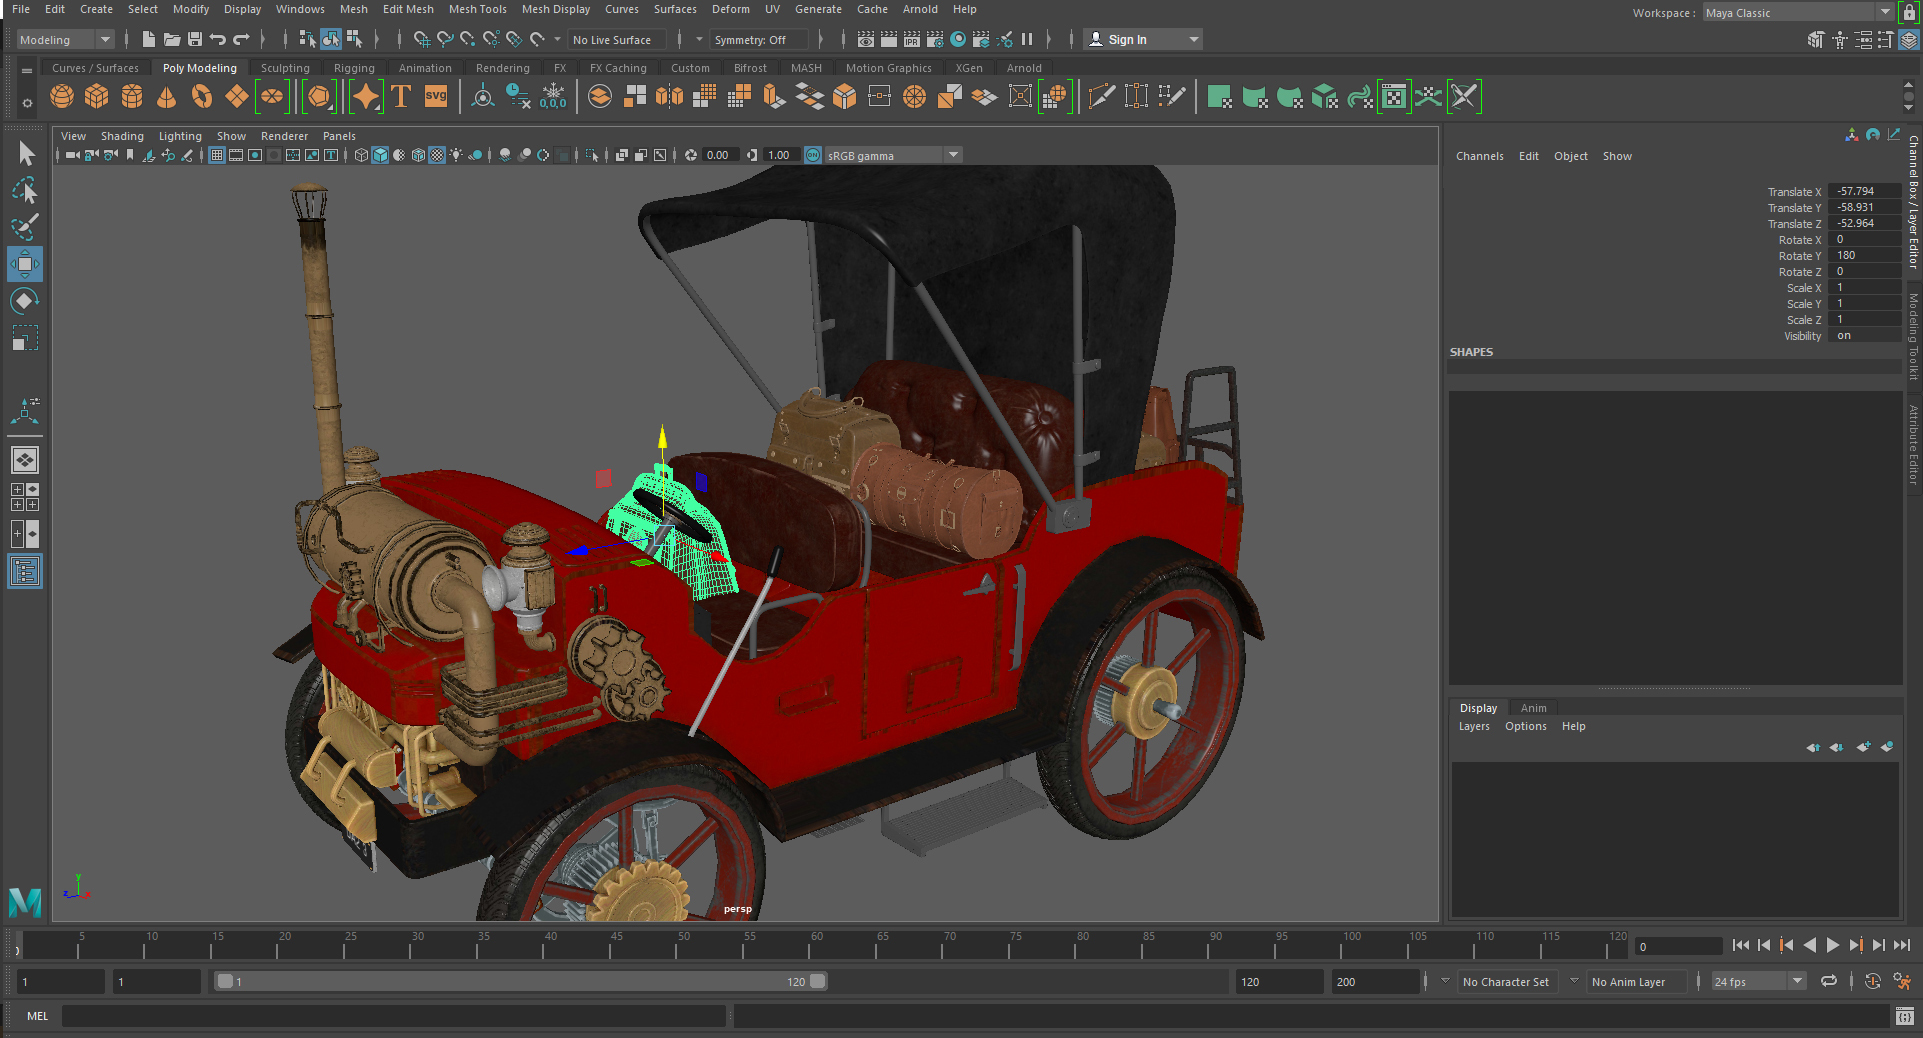Image resolution: width=1923 pixels, height=1038 pixels.
Task: Toggle wireframe display in the viewport
Action: click(x=361, y=155)
